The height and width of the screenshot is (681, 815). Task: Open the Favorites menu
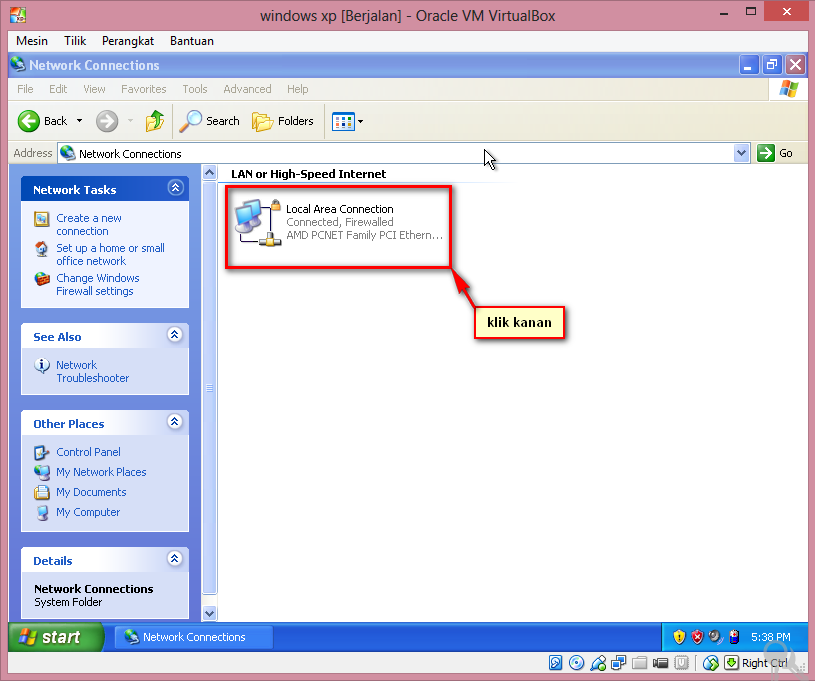(x=143, y=89)
